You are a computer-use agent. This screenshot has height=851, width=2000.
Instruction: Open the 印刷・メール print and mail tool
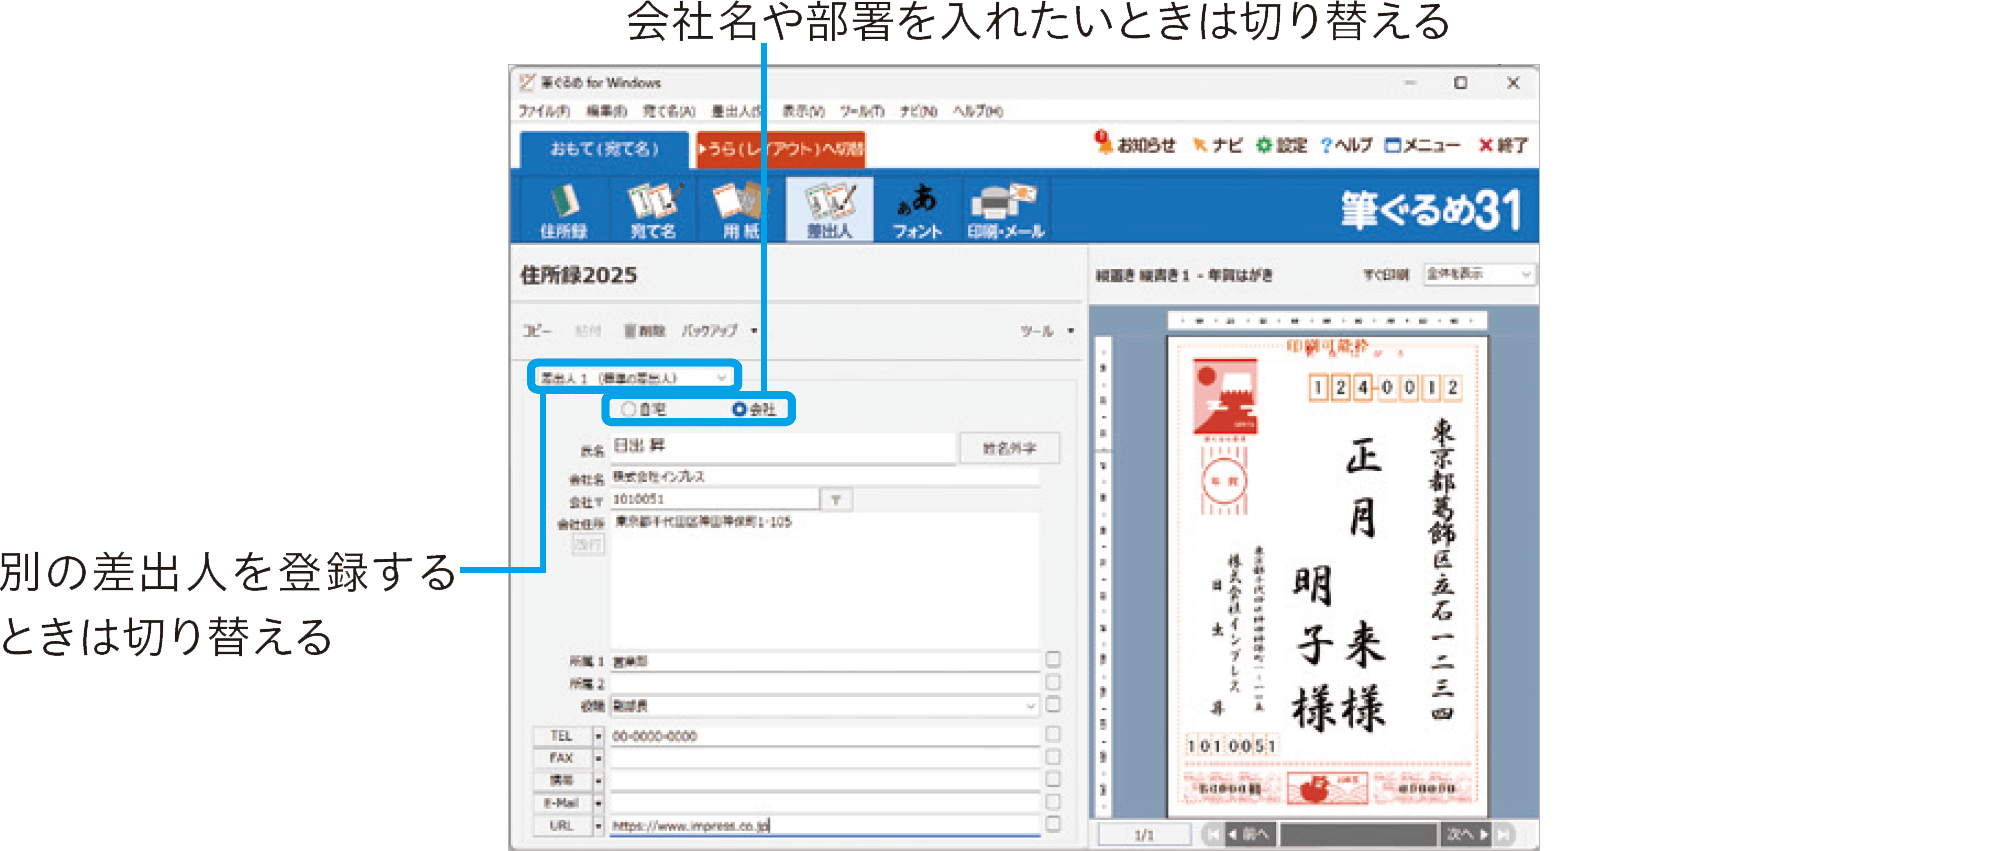1005,210
